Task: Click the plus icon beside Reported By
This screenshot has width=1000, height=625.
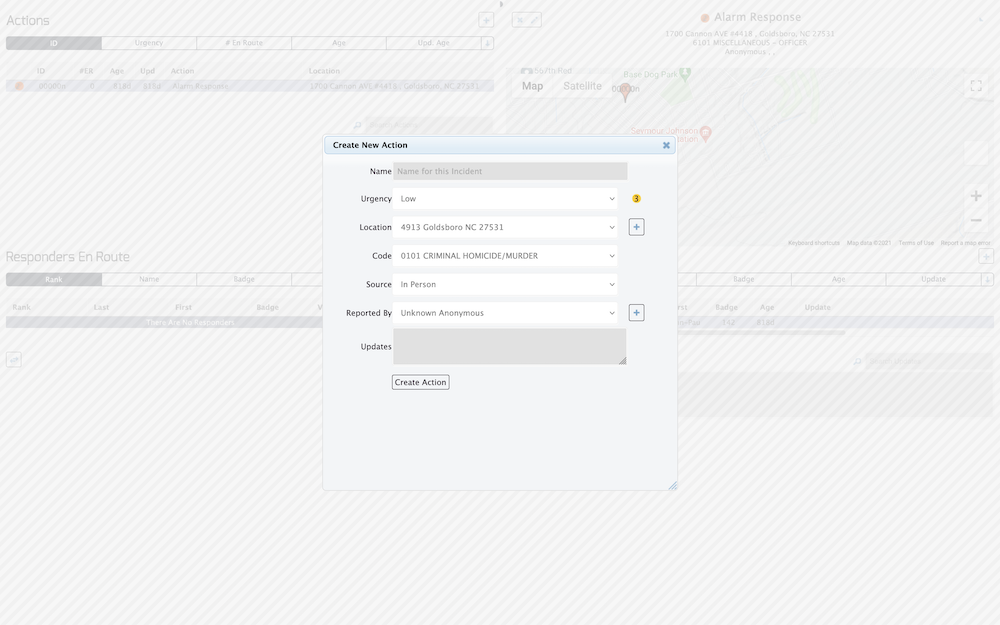Action: point(636,313)
